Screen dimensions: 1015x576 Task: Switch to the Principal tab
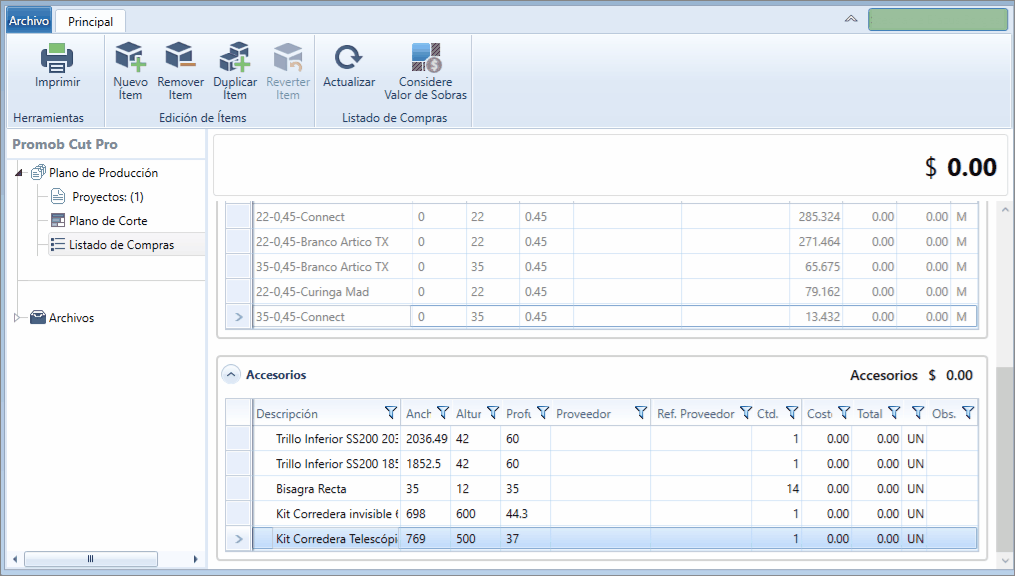90,21
